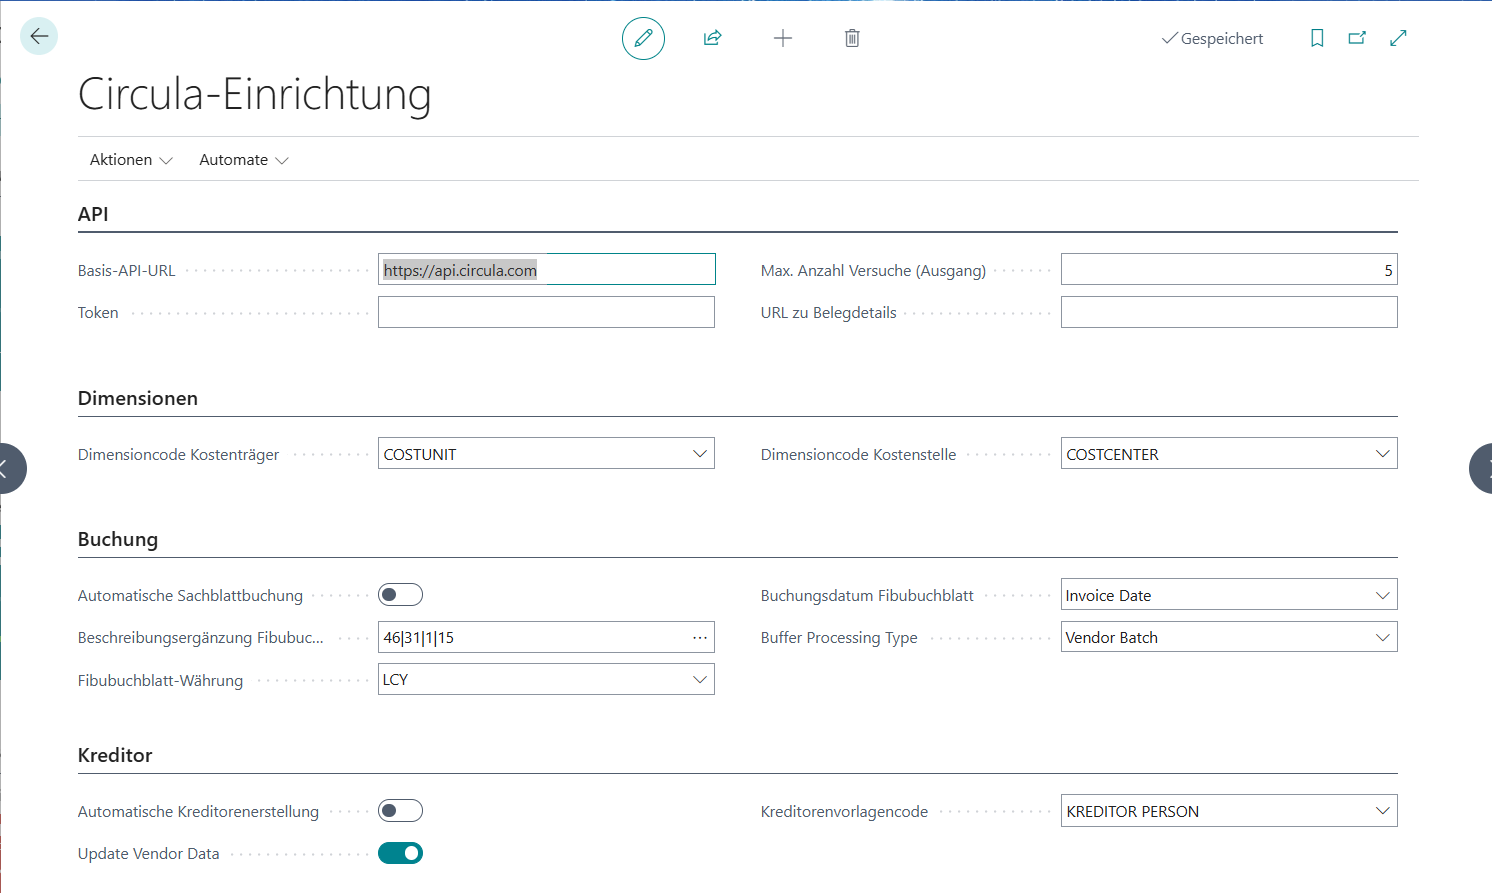Screen dimensions: 1493x893
Task: Disable the Update Vendor Data switch
Action: 400,853
